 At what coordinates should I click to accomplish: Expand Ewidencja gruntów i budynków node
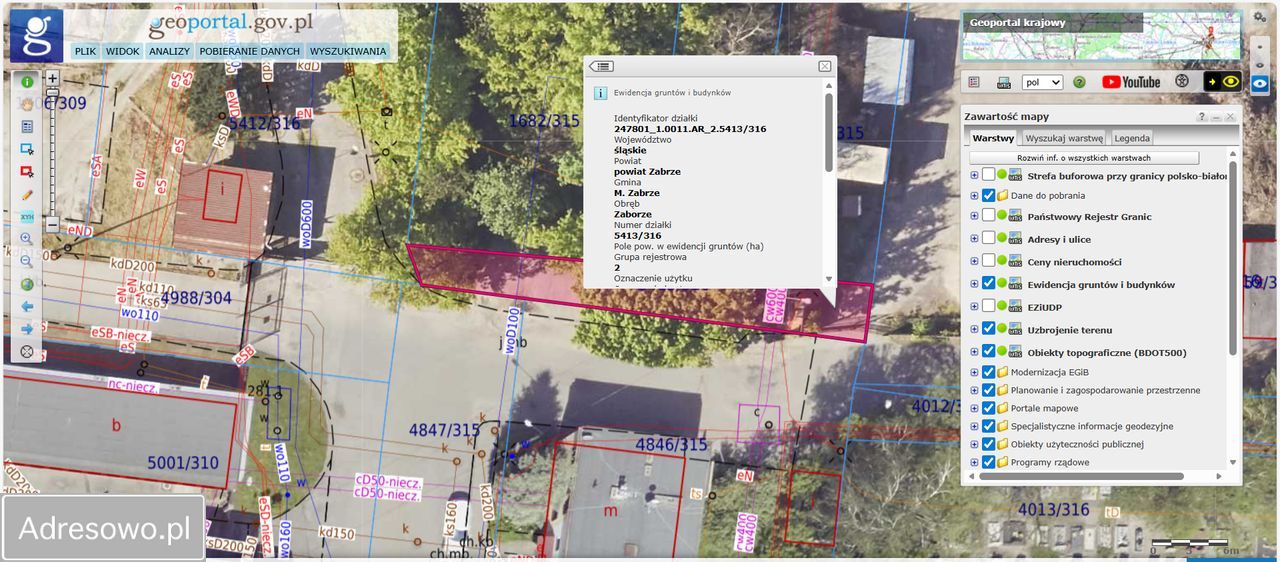coord(974,284)
